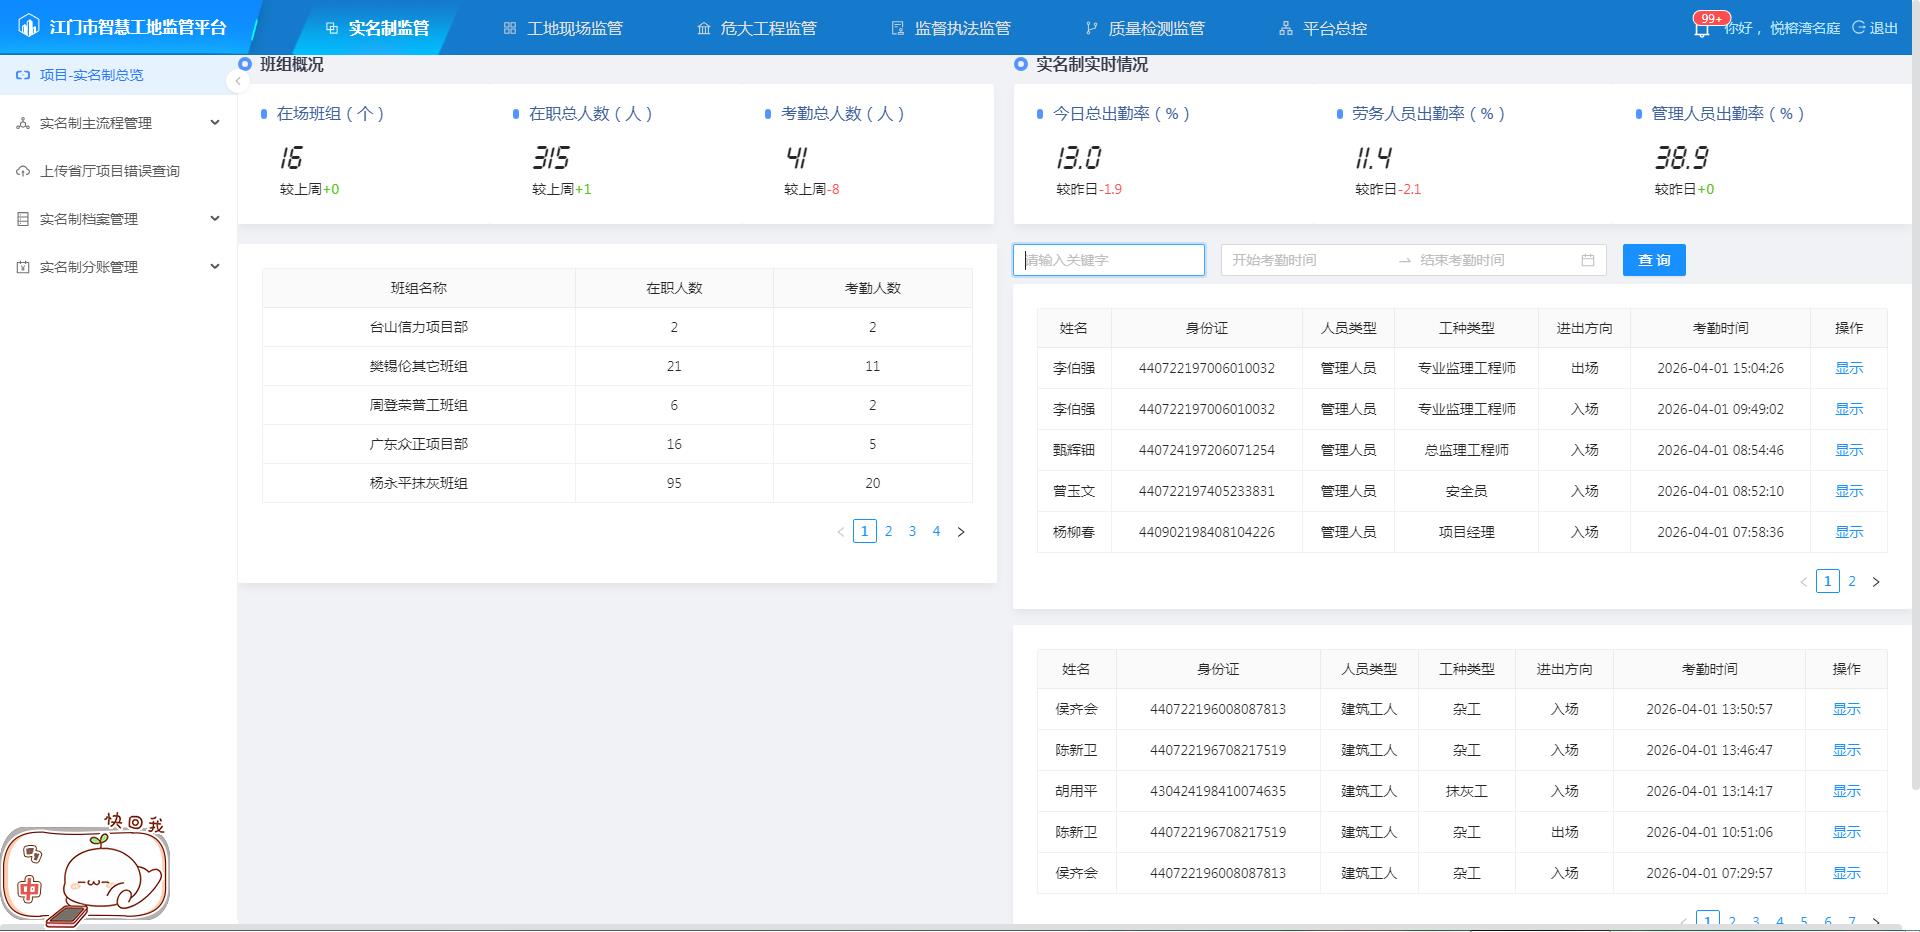This screenshot has width=1920, height=932.
Task: Click the notification bell icon
Action: pos(1701,29)
